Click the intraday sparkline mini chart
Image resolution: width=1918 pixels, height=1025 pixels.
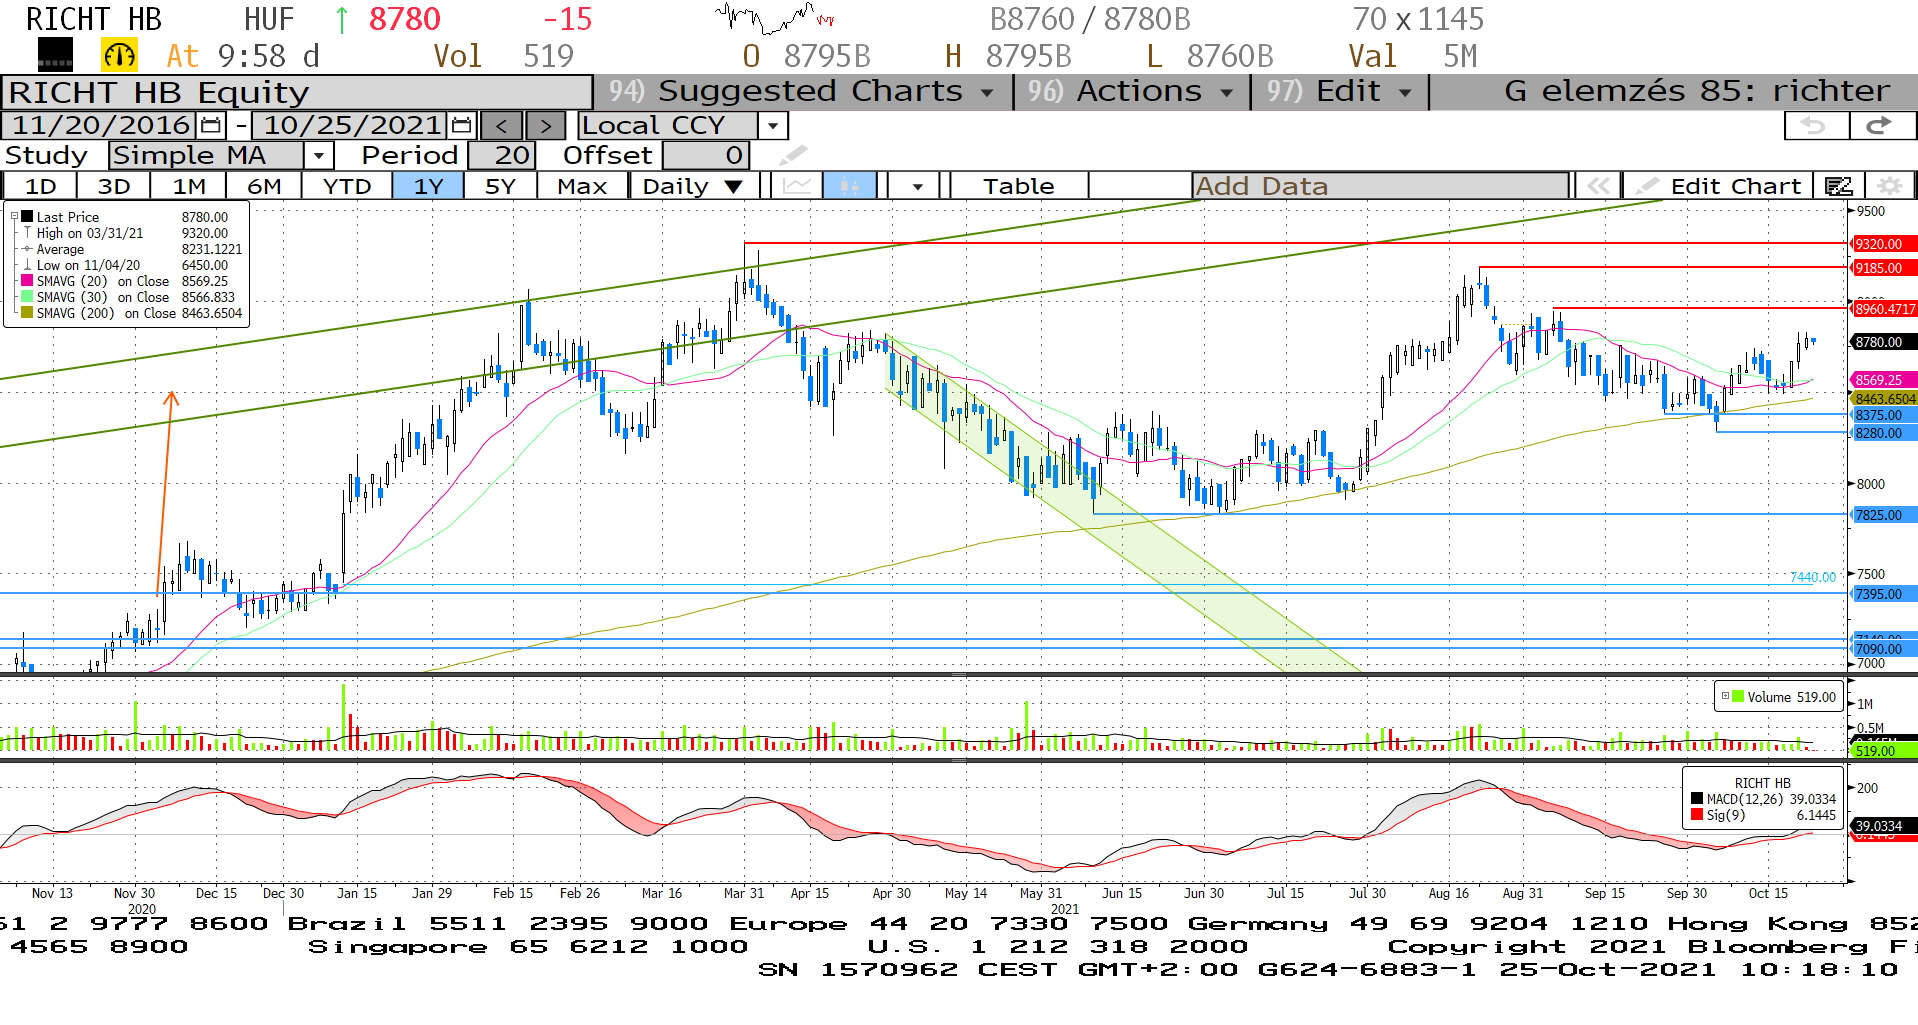[775, 17]
